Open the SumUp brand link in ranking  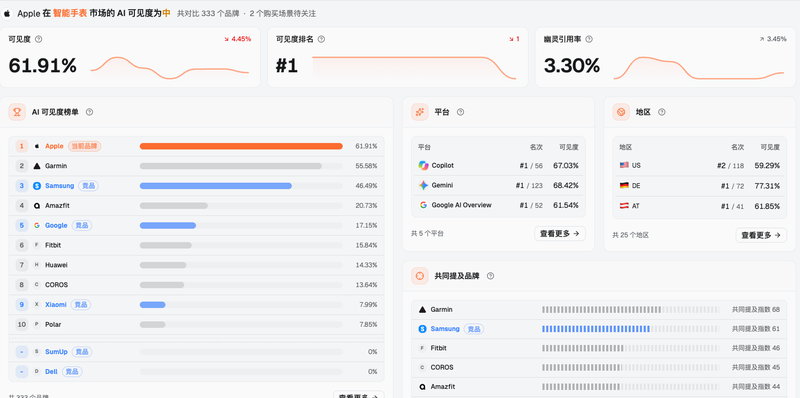point(56,352)
